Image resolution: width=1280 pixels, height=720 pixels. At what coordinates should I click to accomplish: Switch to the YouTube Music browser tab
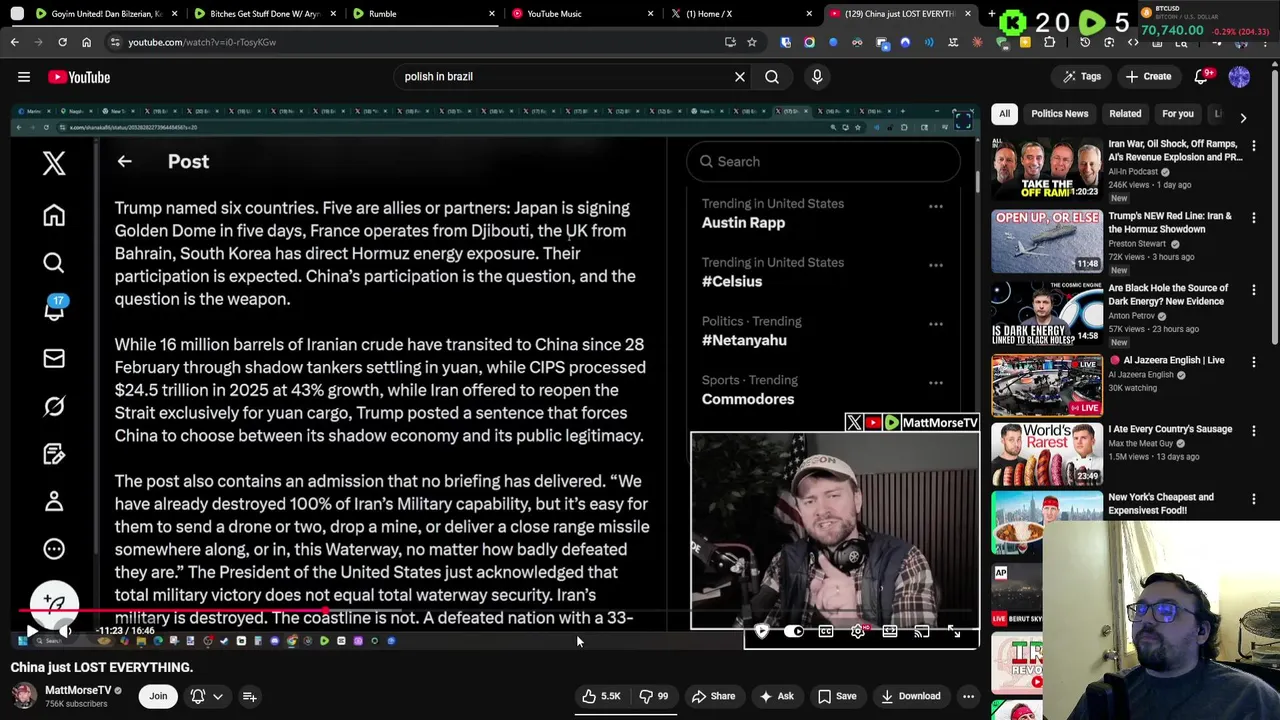point(581,14)
